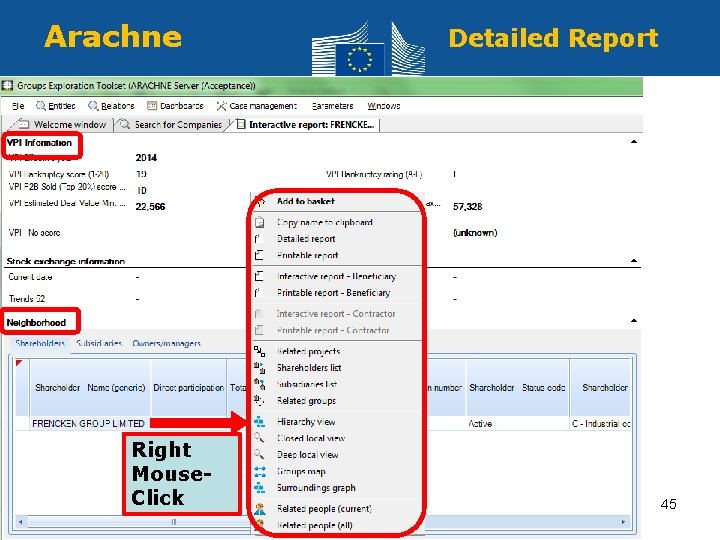
Task: Choose Related people (current) entry
Action: 324,509
